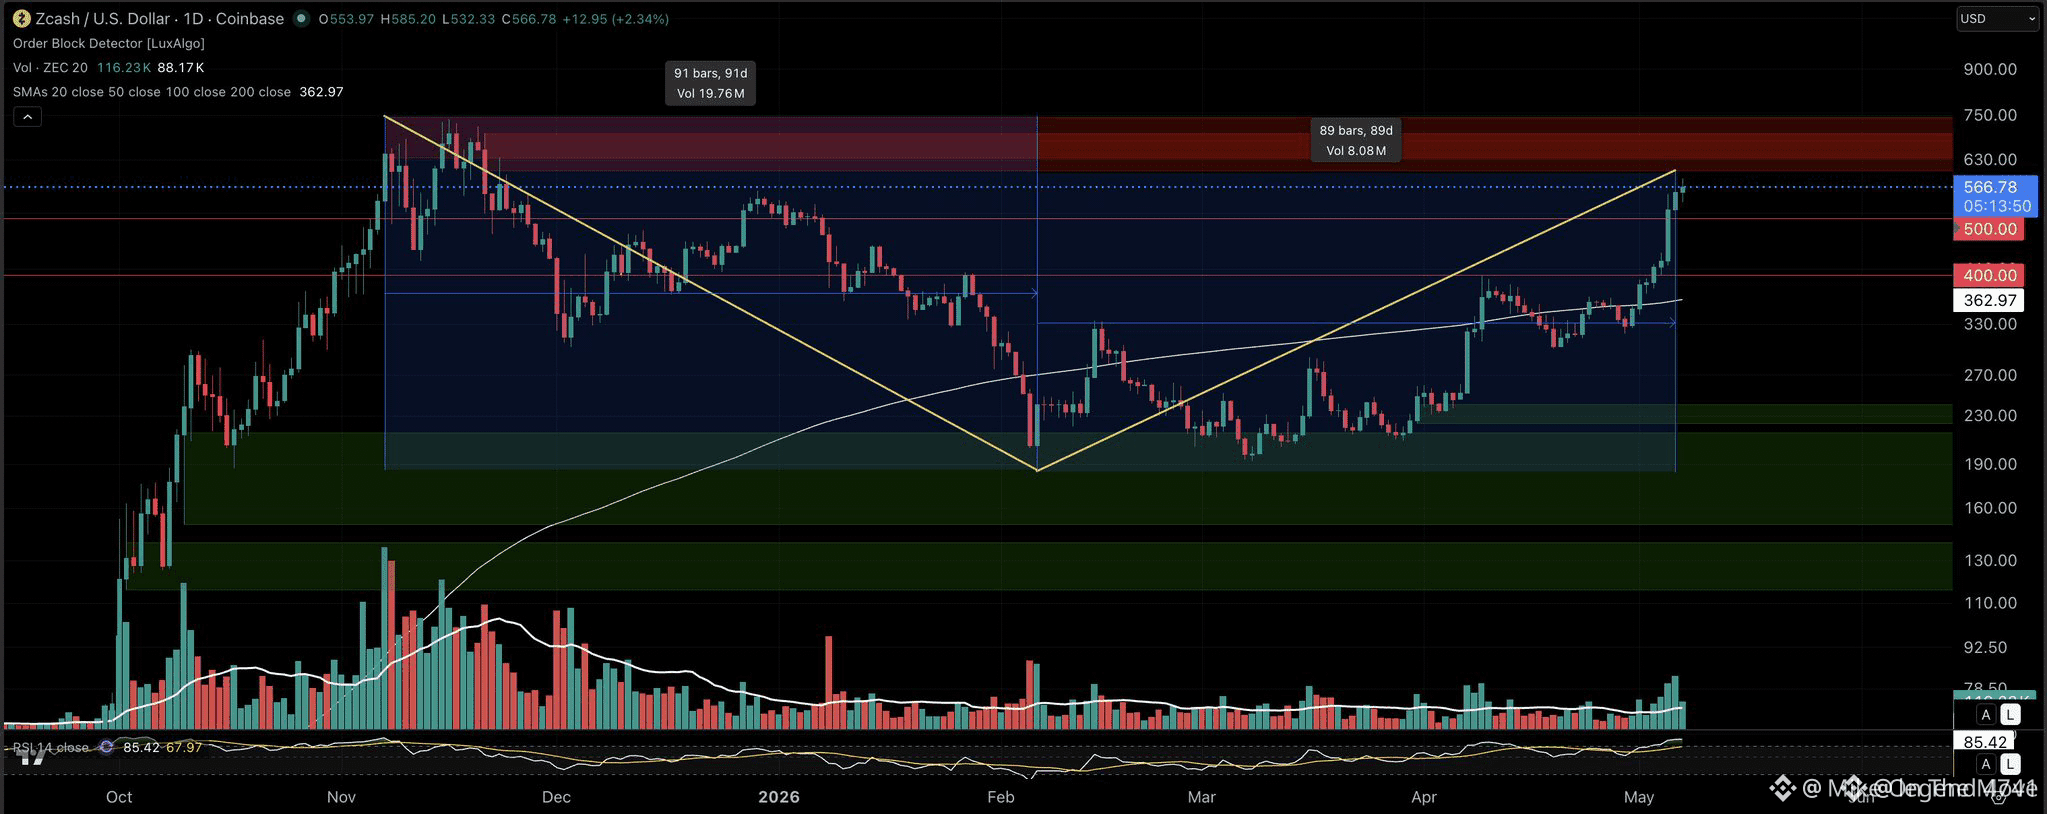Click the volume value 116.23K
The height and width of the screenshot is (814, 2047).
click(x=124, y=67)
